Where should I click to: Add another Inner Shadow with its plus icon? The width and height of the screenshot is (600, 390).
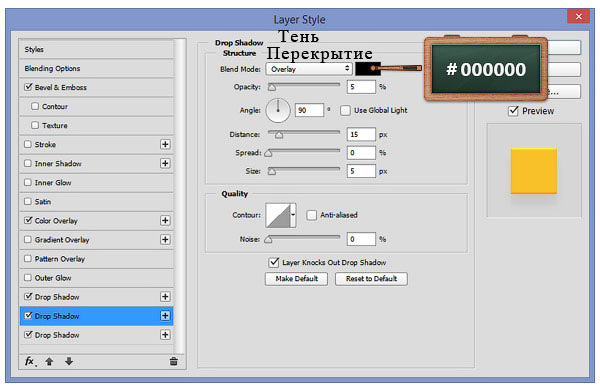(165, 163)
